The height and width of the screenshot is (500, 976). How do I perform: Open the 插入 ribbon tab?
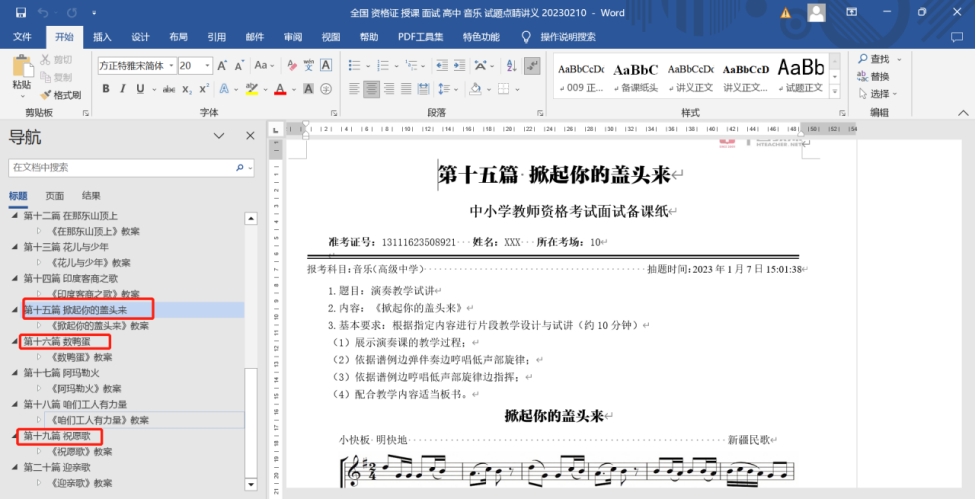(102, 37)
